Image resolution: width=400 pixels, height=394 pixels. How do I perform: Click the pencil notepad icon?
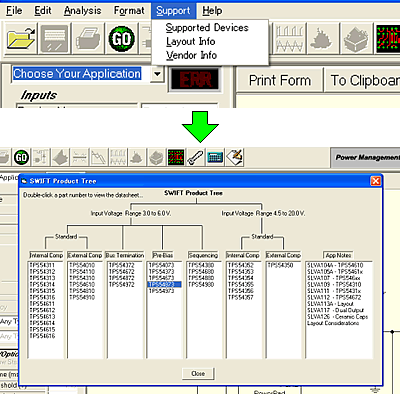235,157
